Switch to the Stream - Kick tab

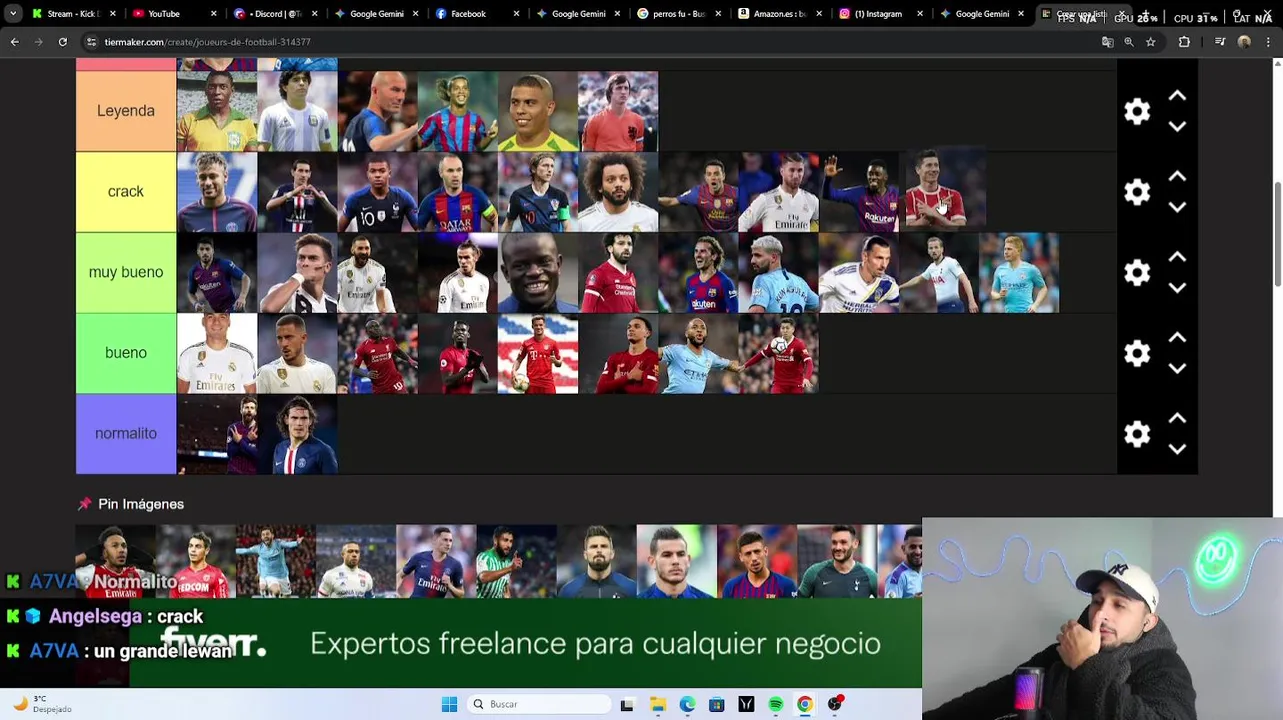pos(75,14)
